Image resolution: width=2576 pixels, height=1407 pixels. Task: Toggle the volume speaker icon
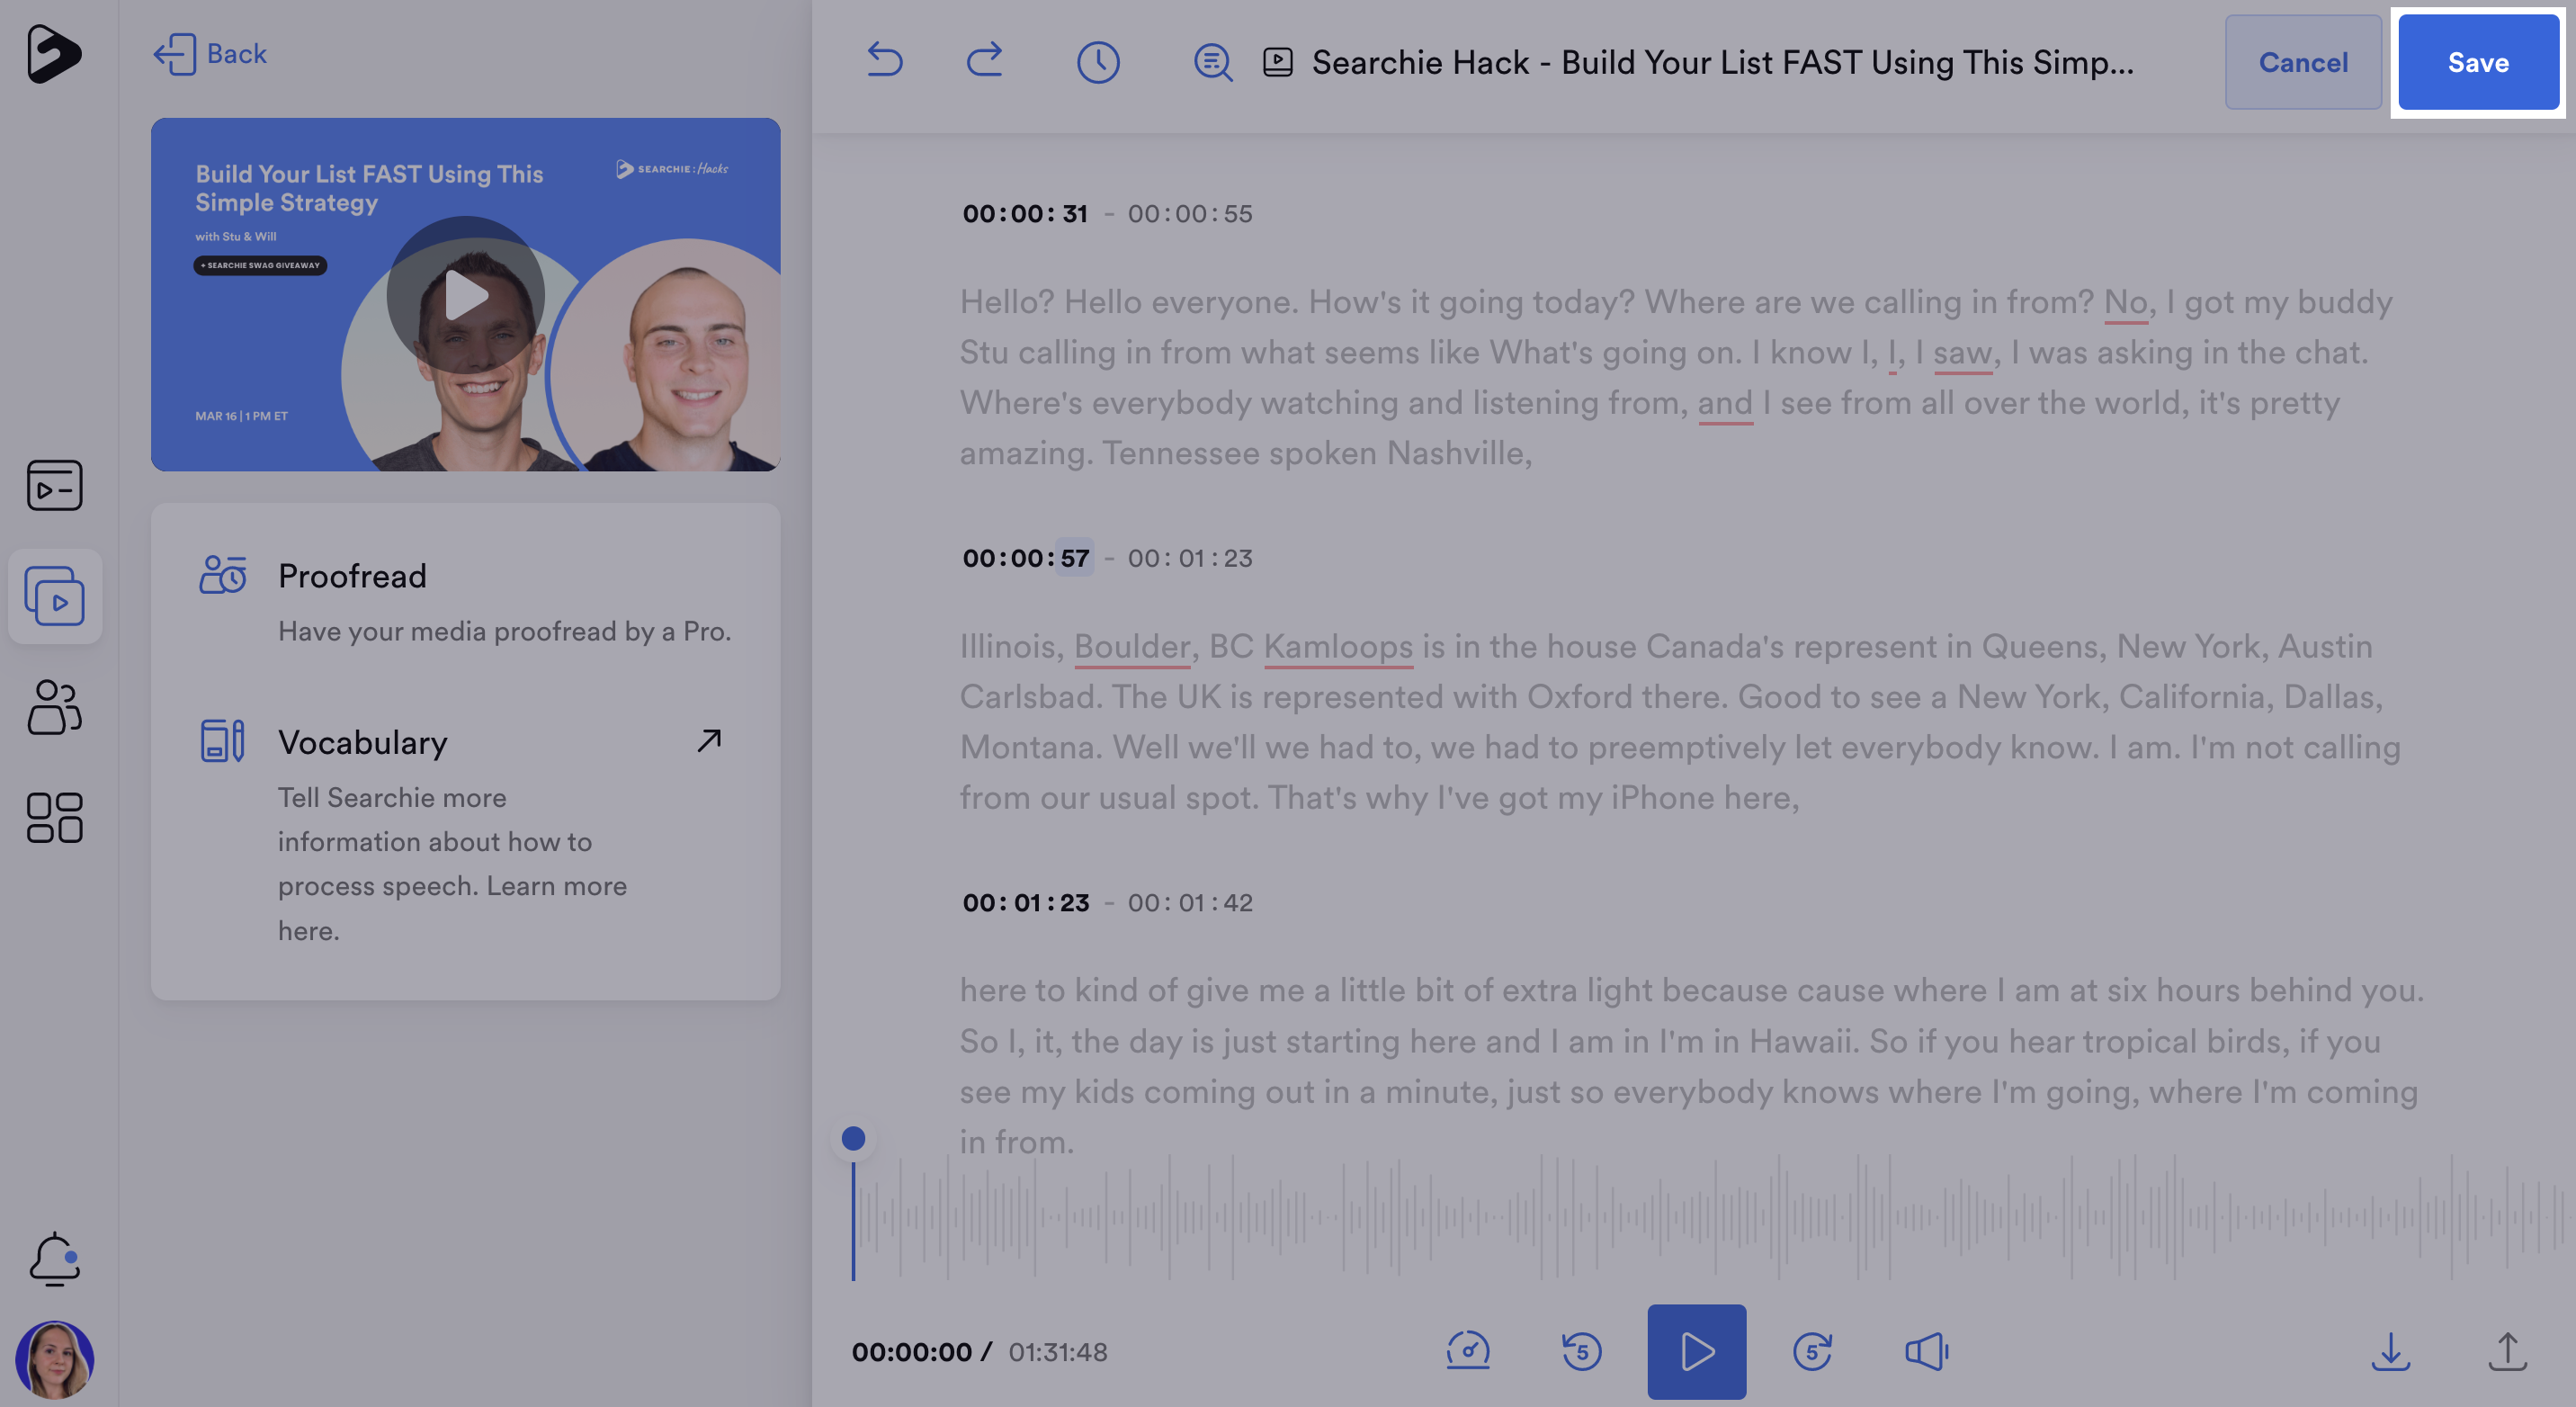pos(1926,1352)
